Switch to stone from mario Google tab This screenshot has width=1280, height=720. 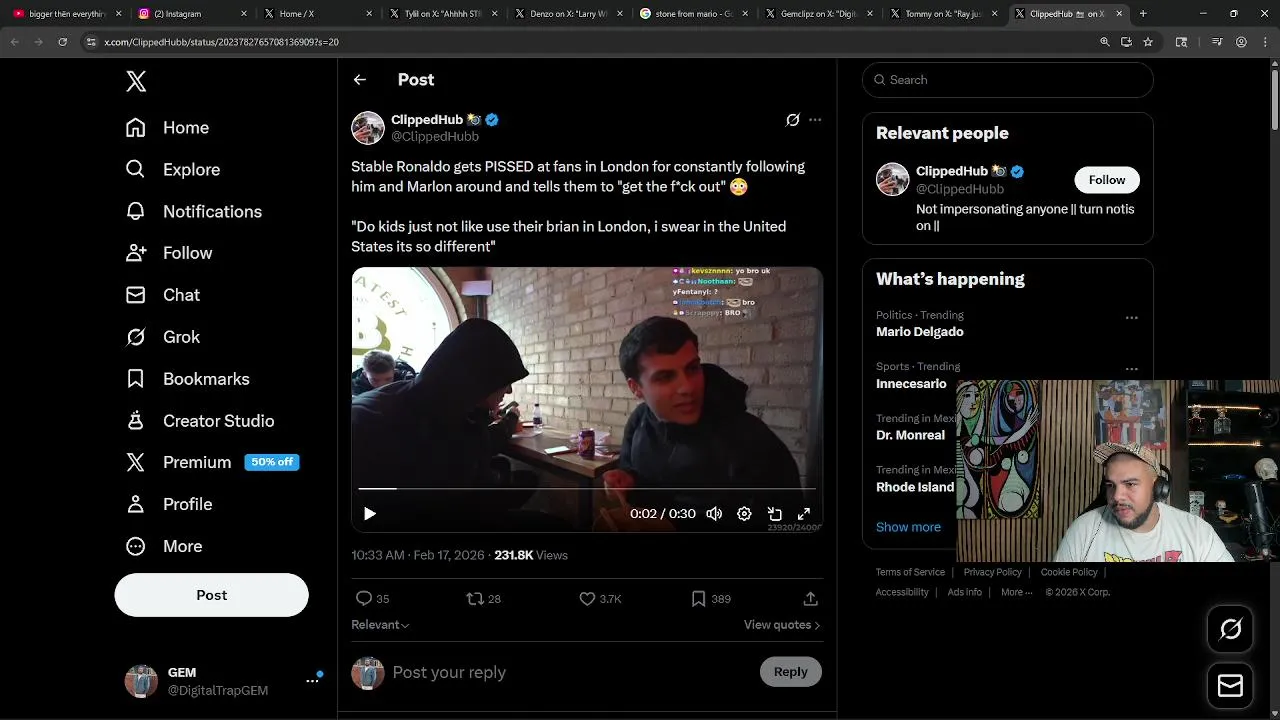point(693,14)
